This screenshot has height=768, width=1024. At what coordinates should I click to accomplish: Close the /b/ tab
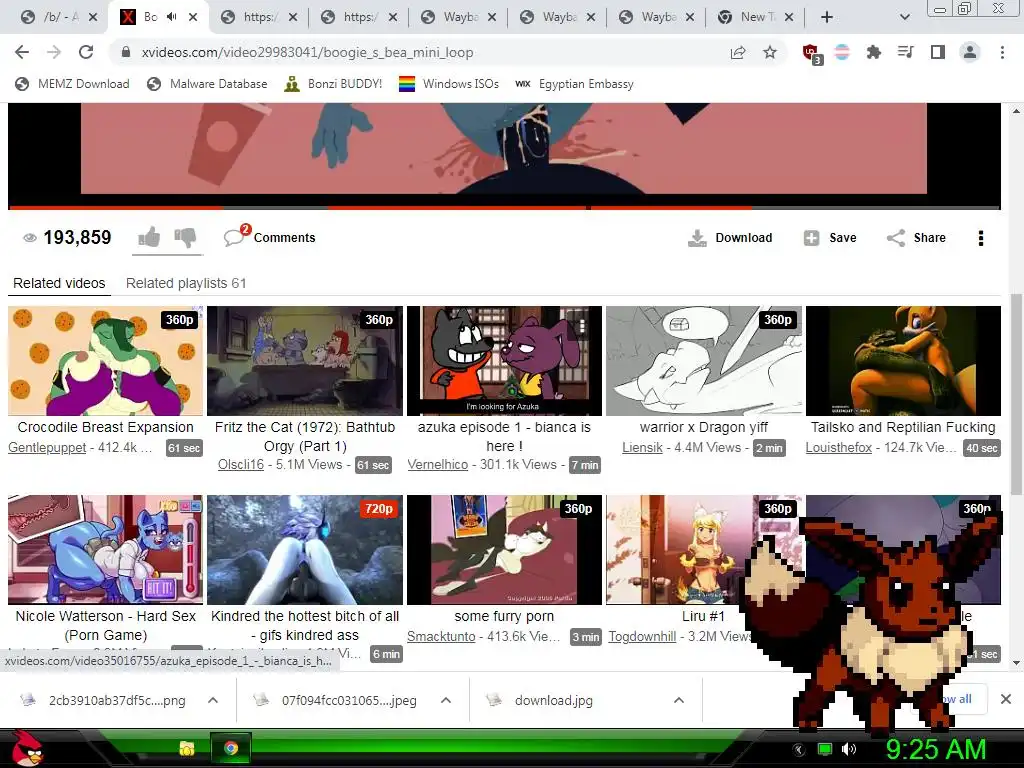(93, 18)
